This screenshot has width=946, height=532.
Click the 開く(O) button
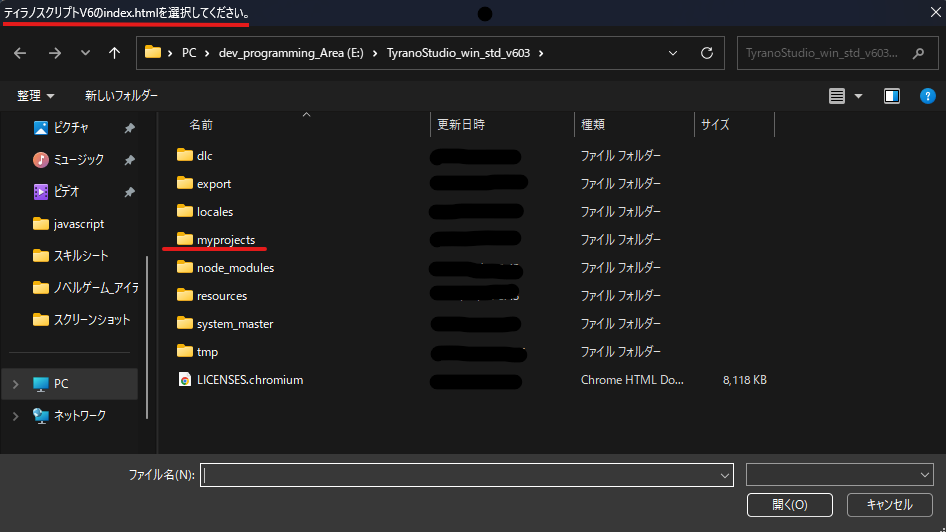click(790, 504)
